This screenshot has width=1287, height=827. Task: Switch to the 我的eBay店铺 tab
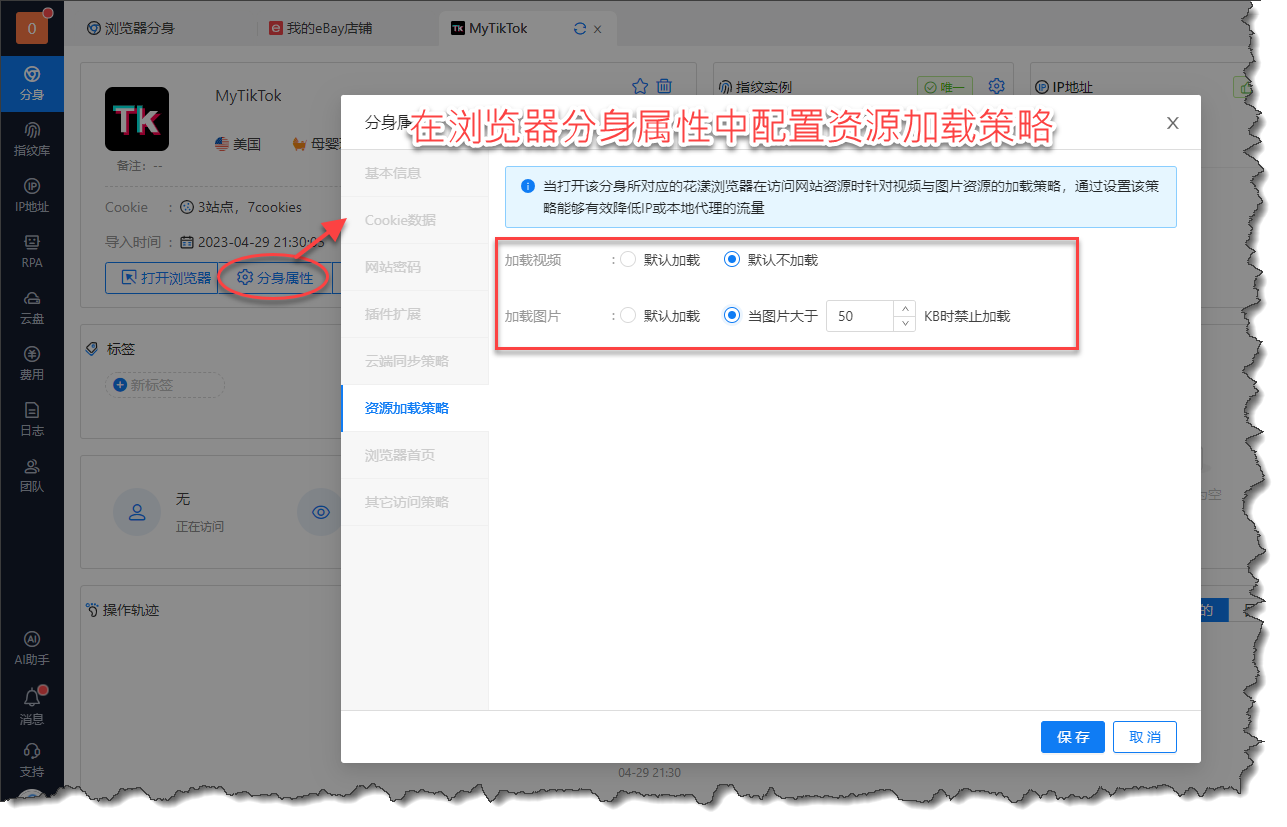321,28
